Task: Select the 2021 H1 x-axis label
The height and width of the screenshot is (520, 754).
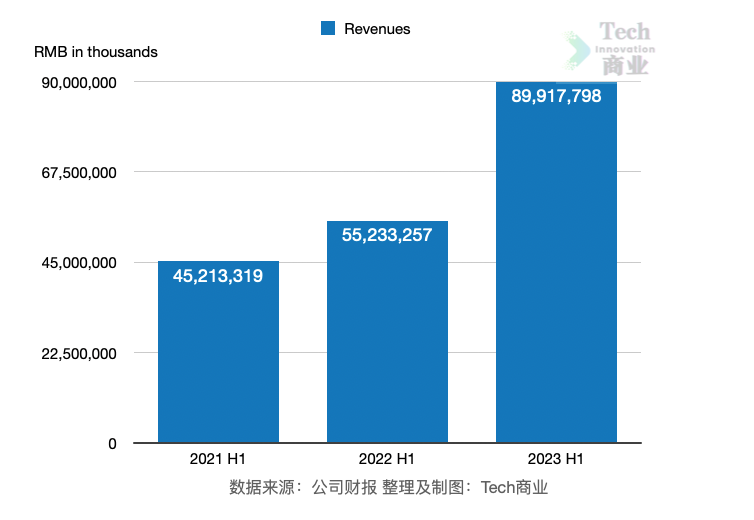Action: click(218, 459)
